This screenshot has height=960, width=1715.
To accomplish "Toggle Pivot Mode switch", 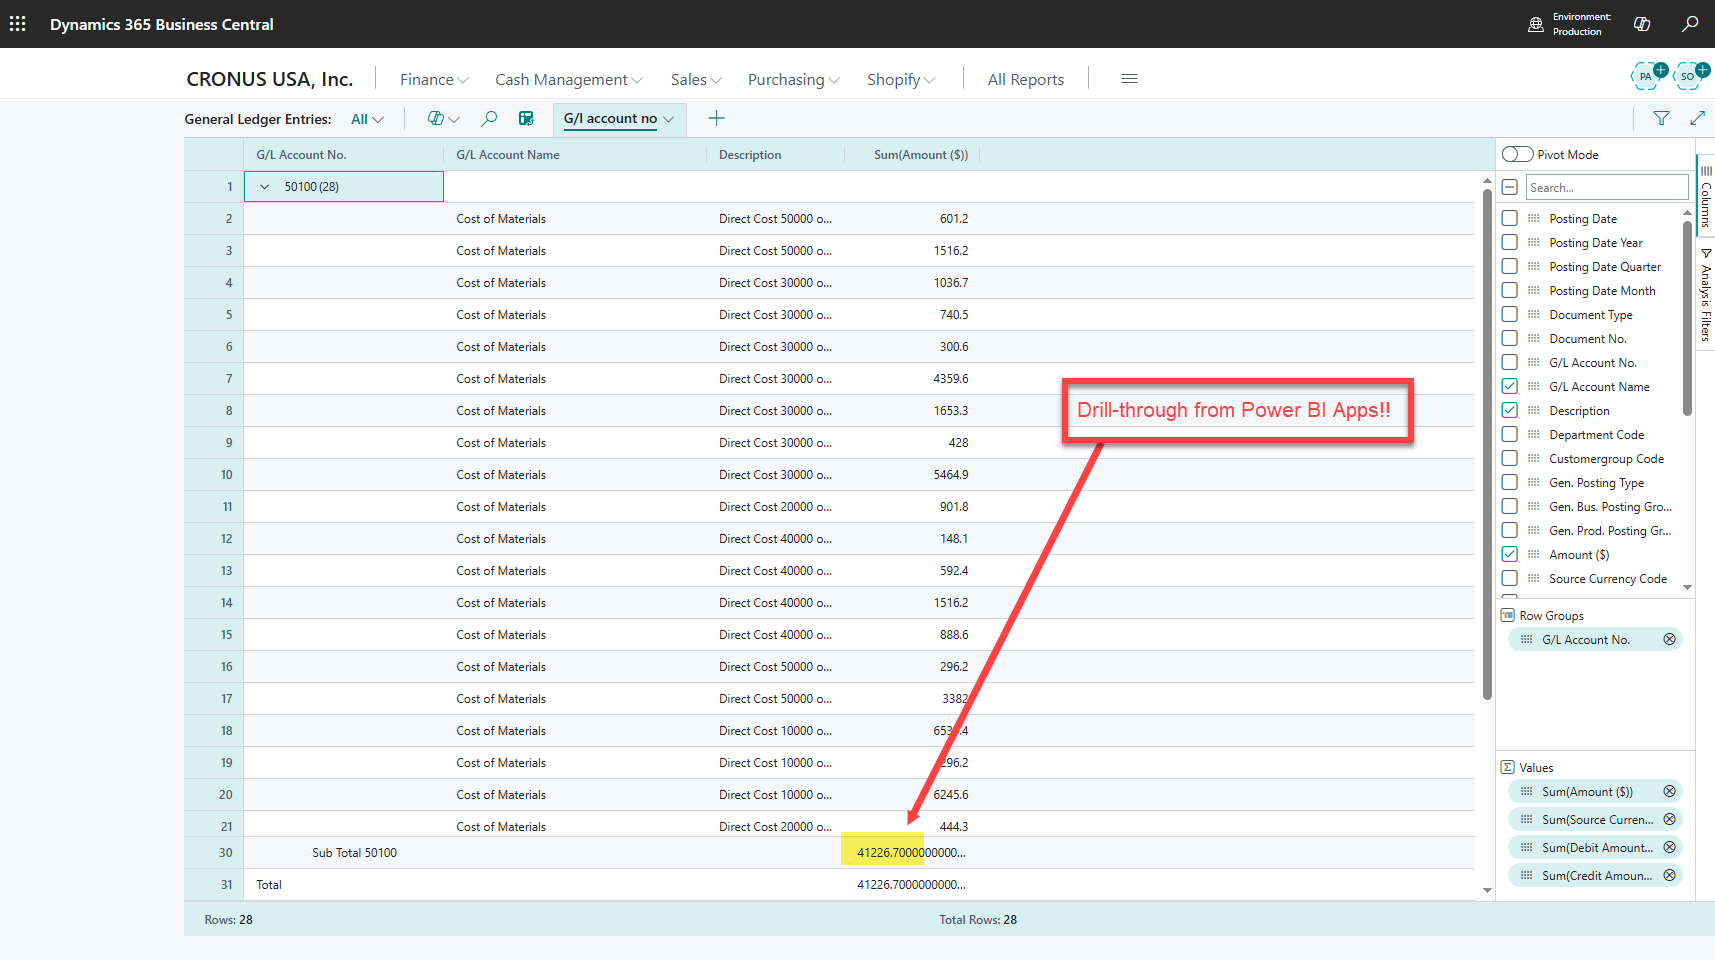I will [x=1517, y=154].
